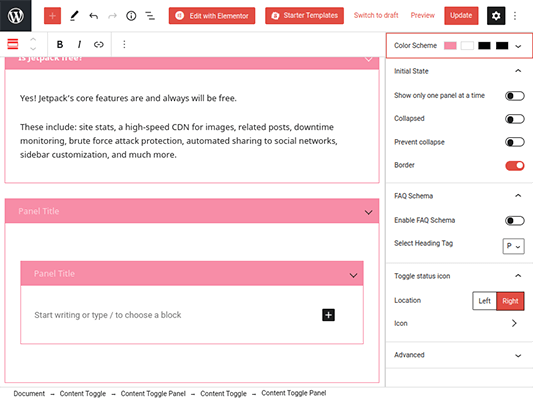Enable the Prevent collapse switch

[515, 142]
